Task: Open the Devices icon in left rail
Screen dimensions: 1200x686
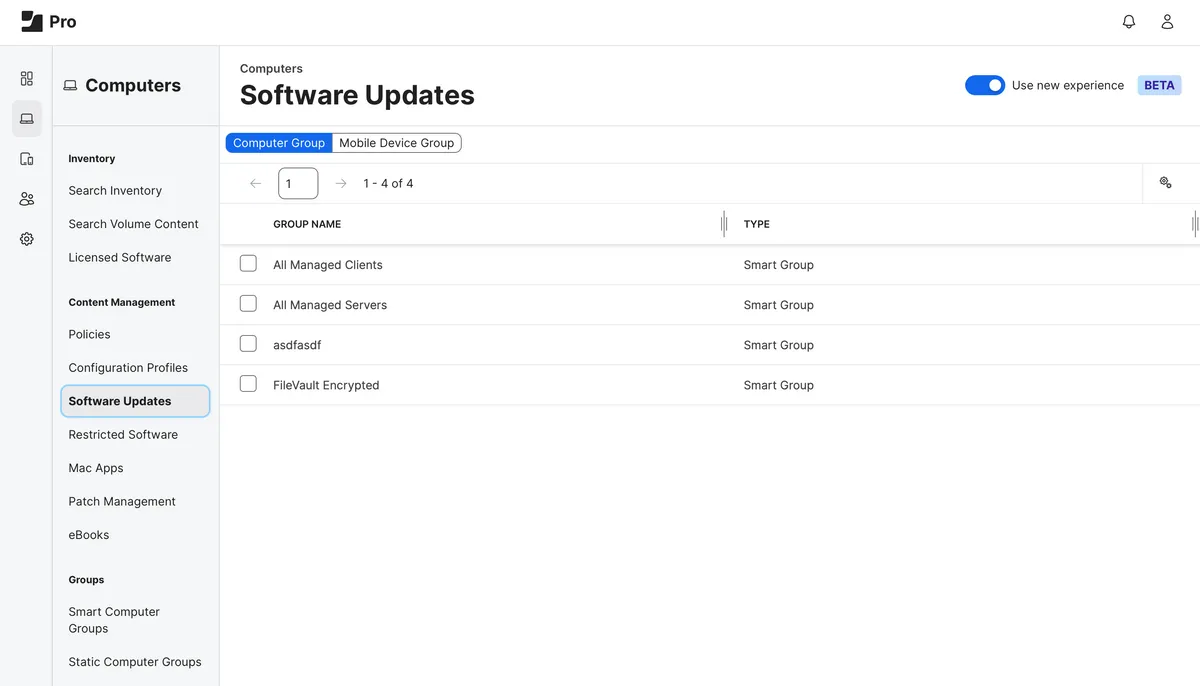Action: [x=27, y=159]
